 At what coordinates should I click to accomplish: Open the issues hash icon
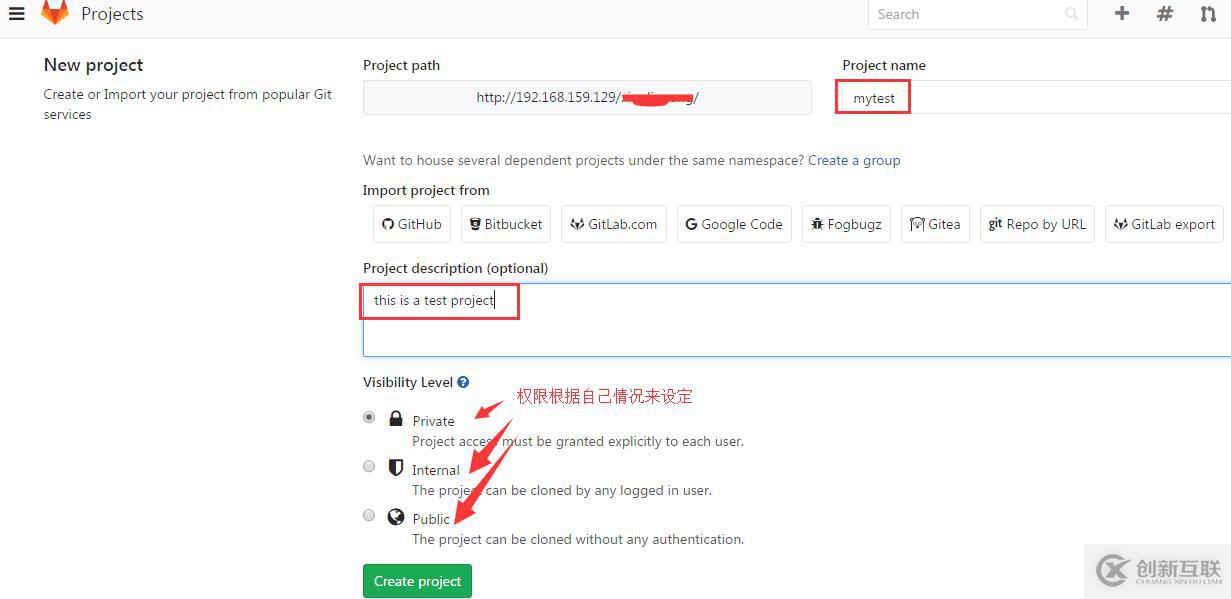coord(1165,14)
